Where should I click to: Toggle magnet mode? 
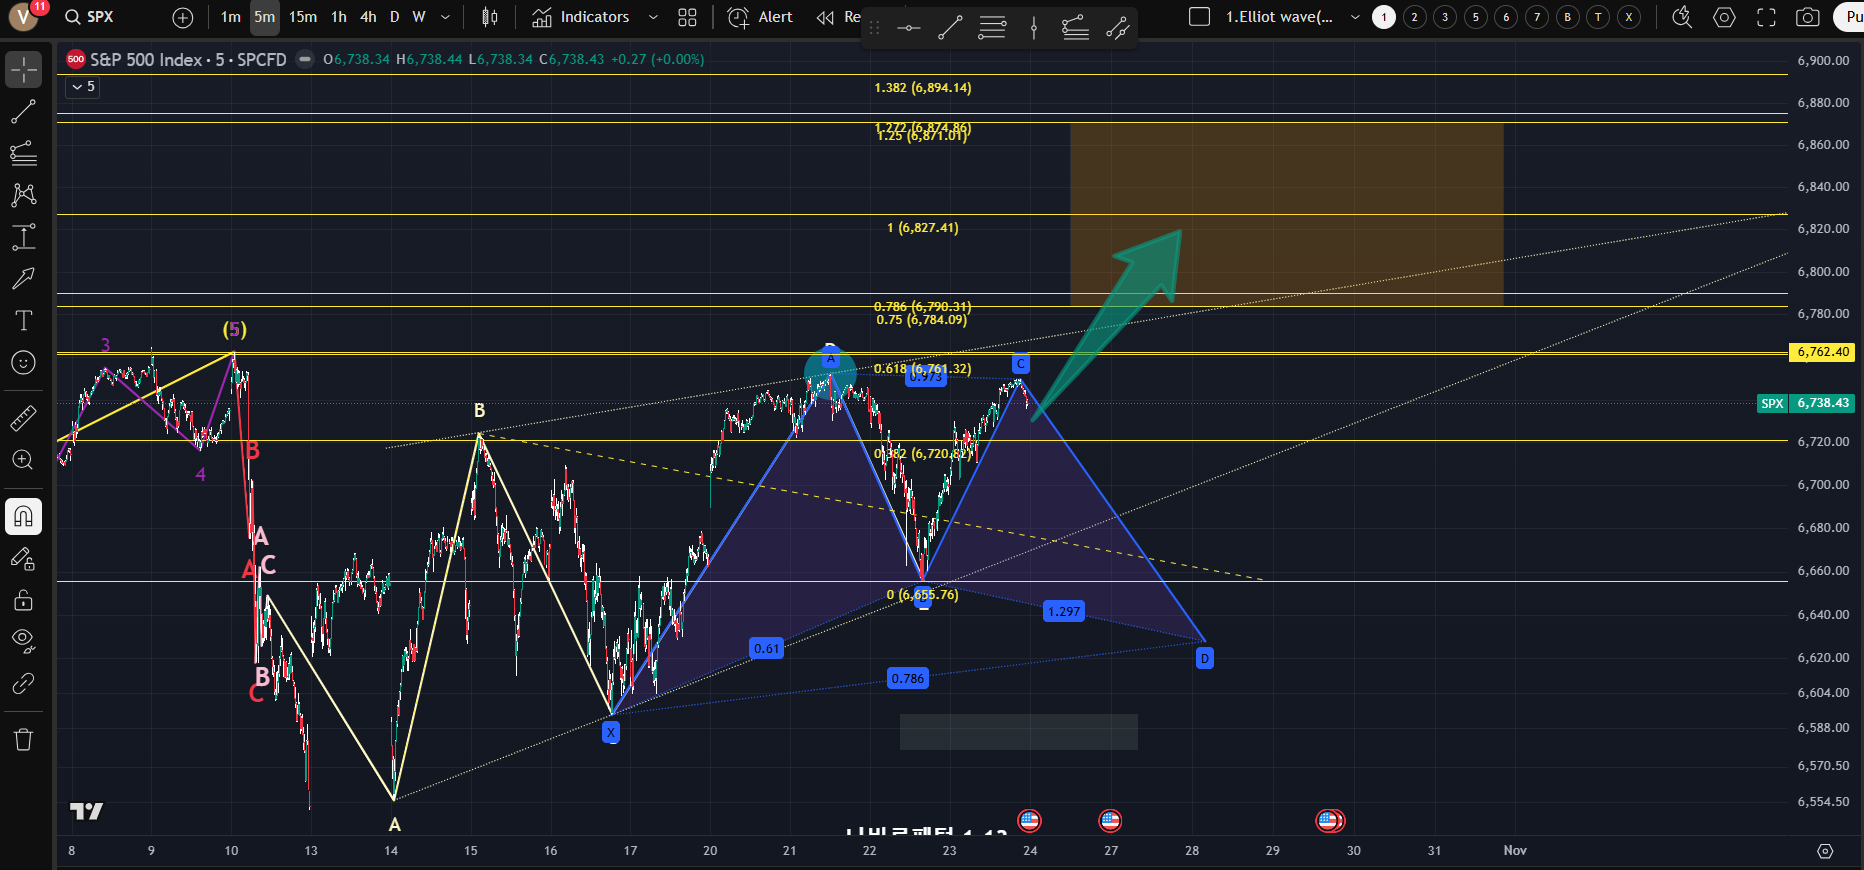tap(23, 516)
